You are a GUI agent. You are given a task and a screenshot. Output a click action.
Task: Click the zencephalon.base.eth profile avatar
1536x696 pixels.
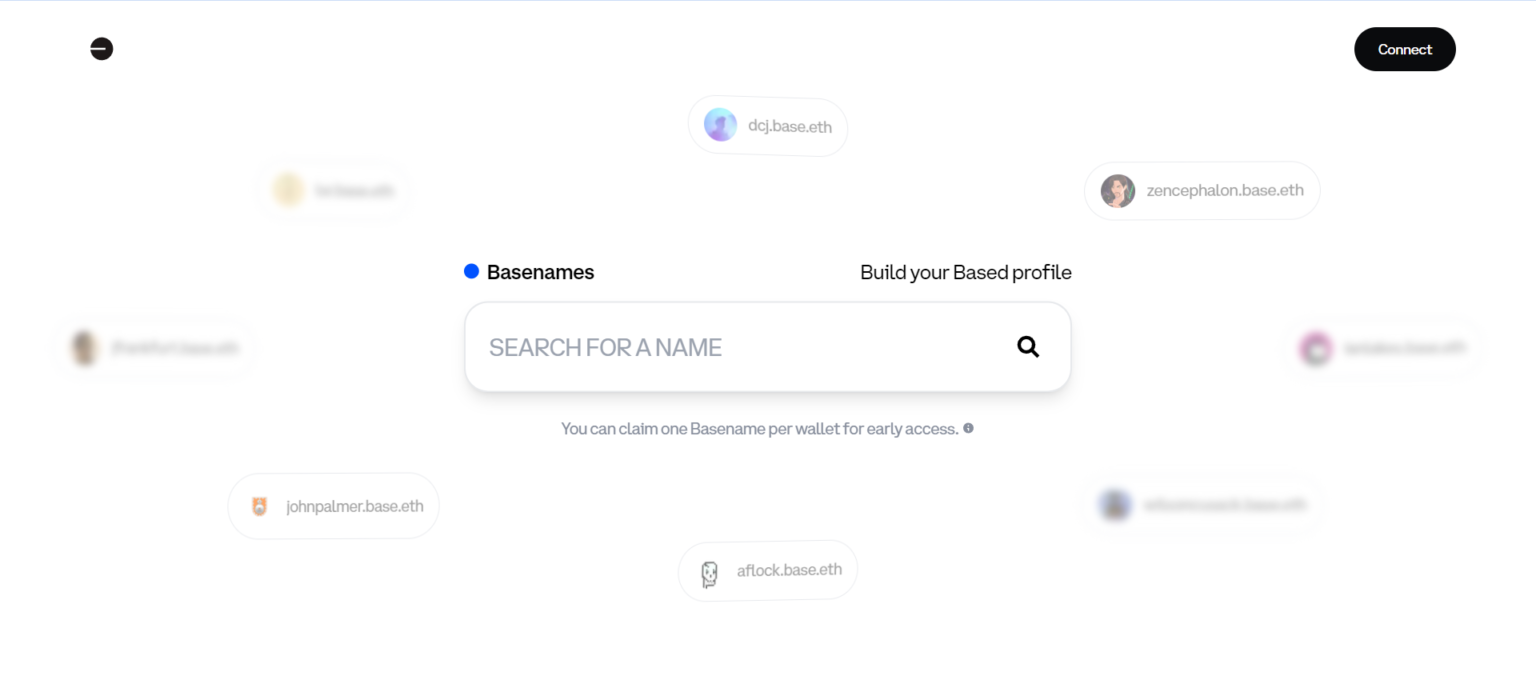[1117, 190]
